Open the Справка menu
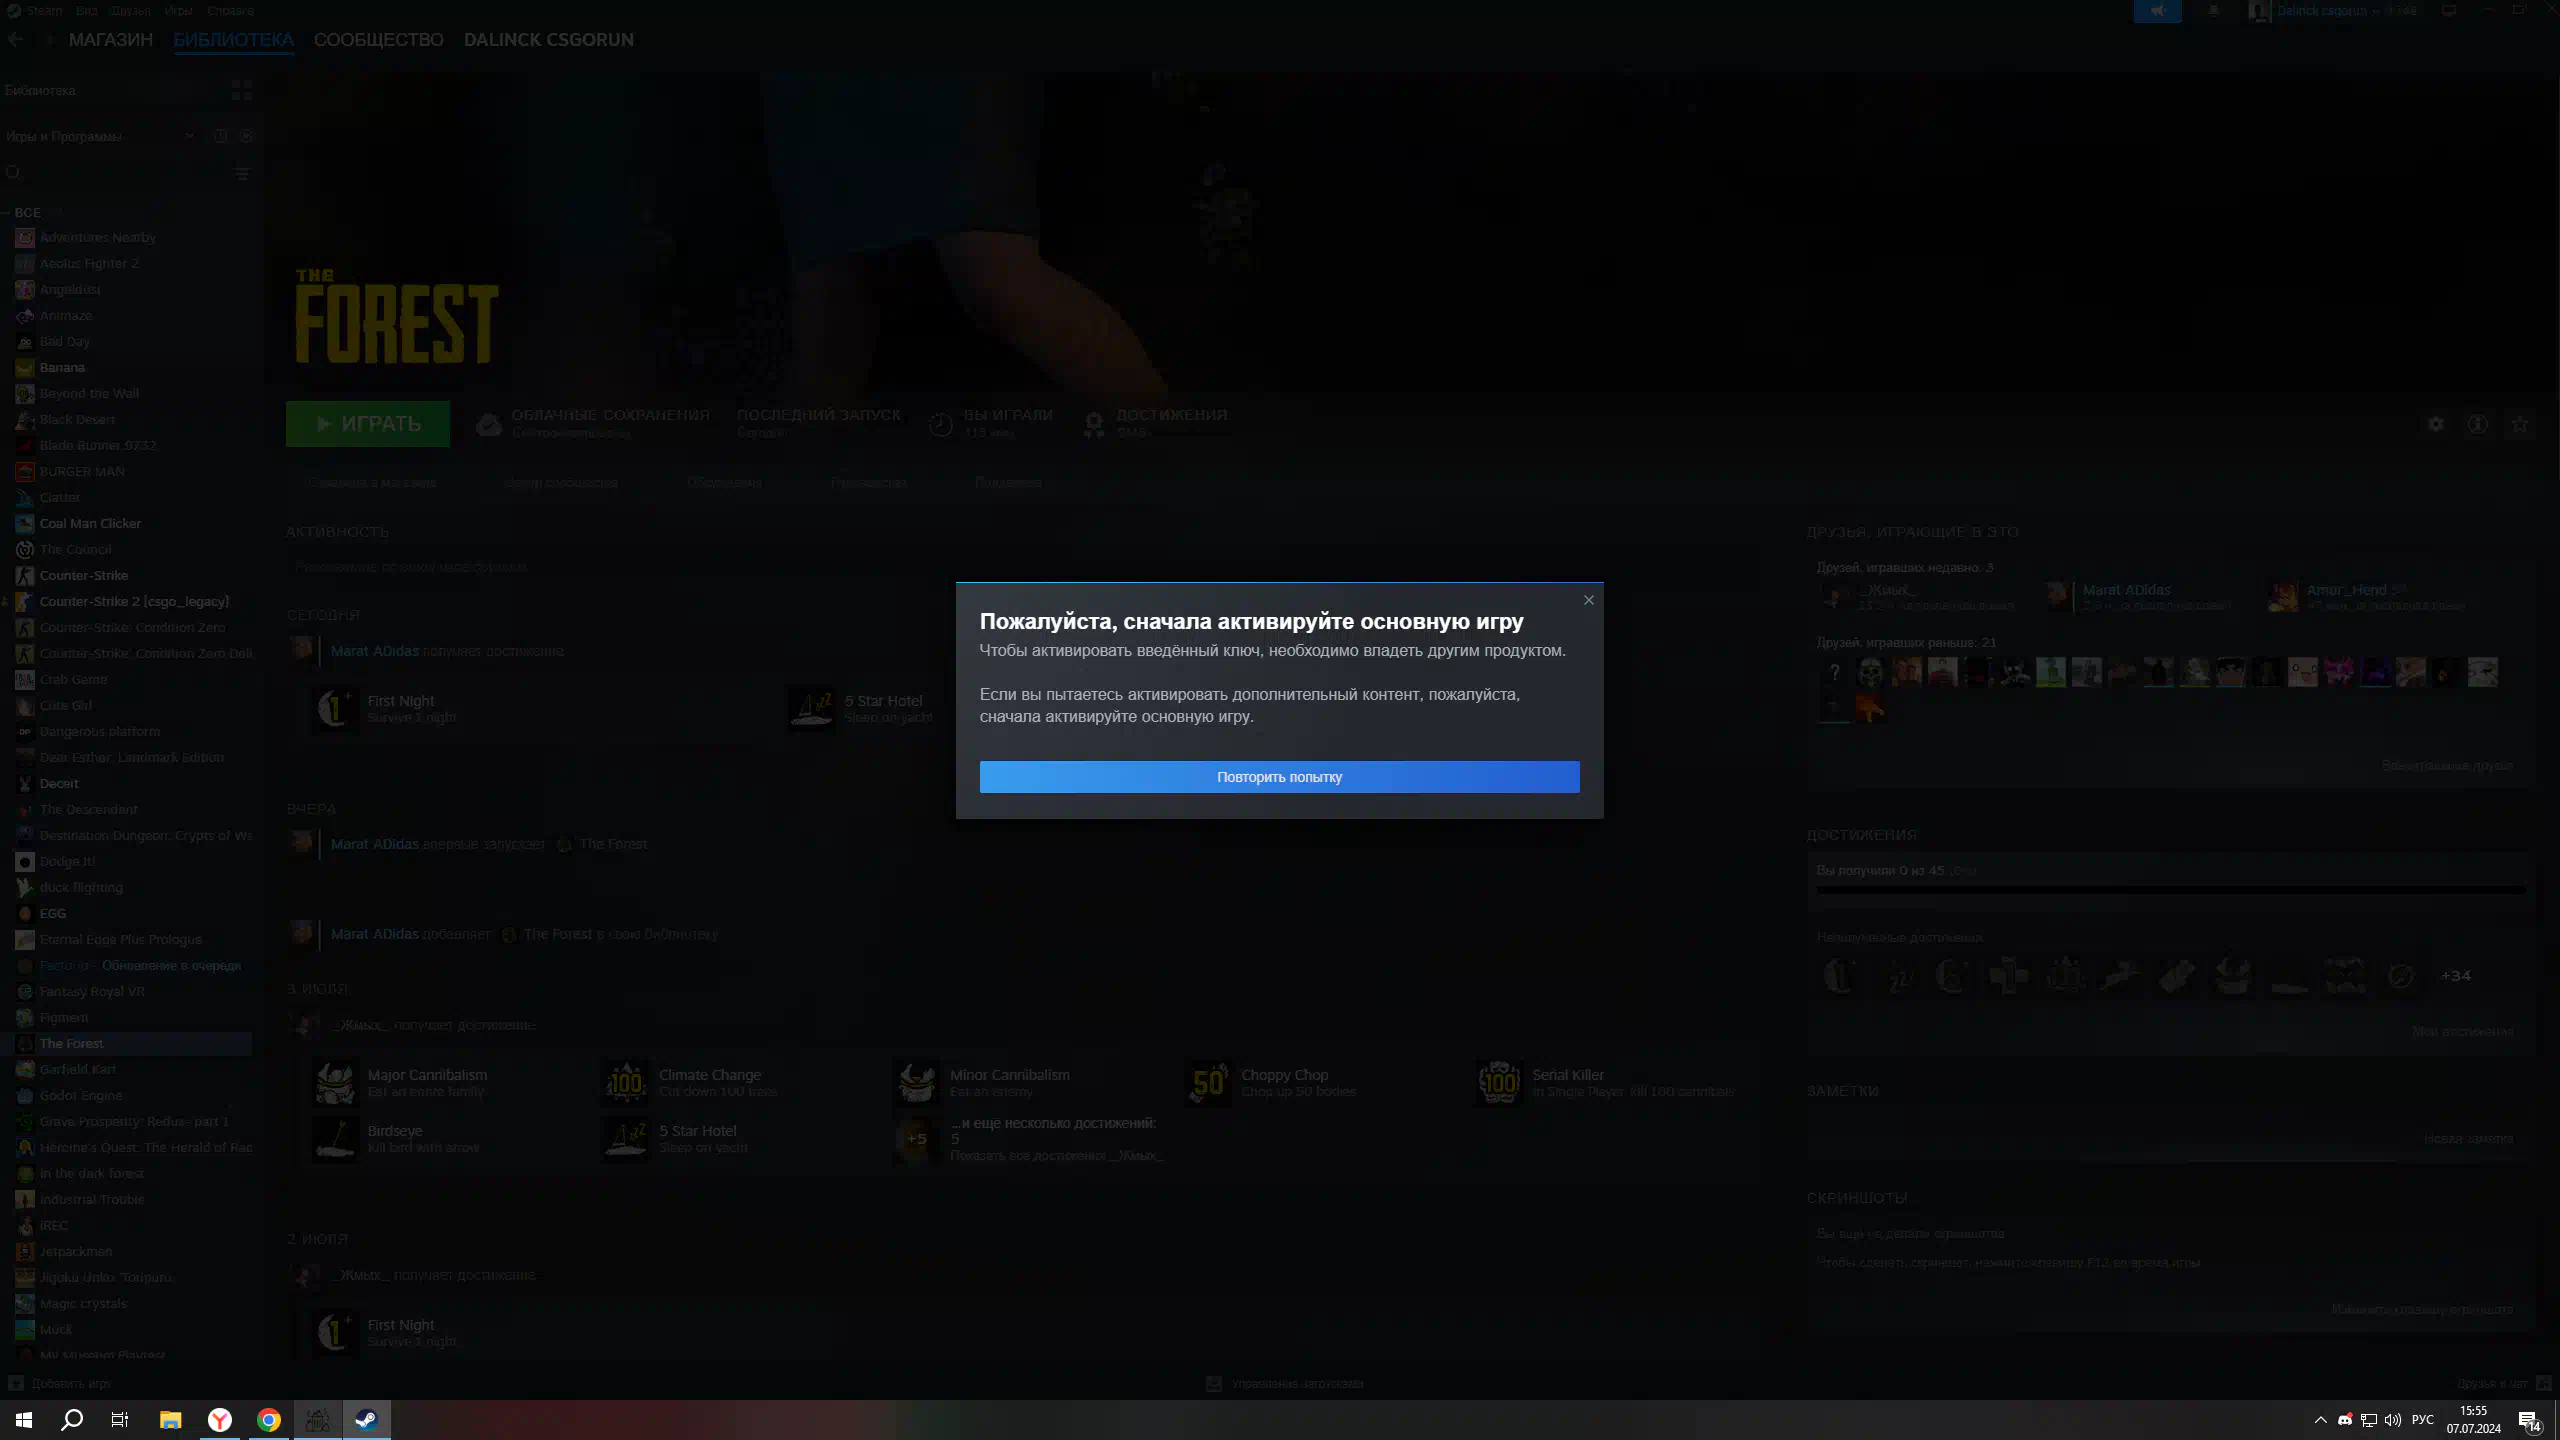The image size is (2560, 1440). point(230,11)
